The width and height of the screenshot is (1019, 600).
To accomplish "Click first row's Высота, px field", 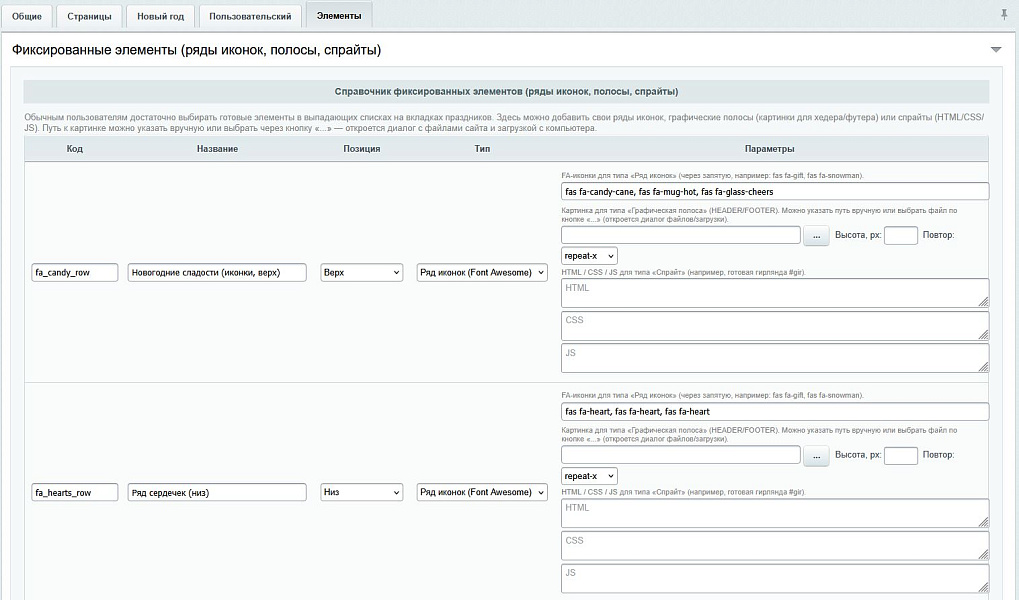I will pyautogui.click(x=900, y=235).
